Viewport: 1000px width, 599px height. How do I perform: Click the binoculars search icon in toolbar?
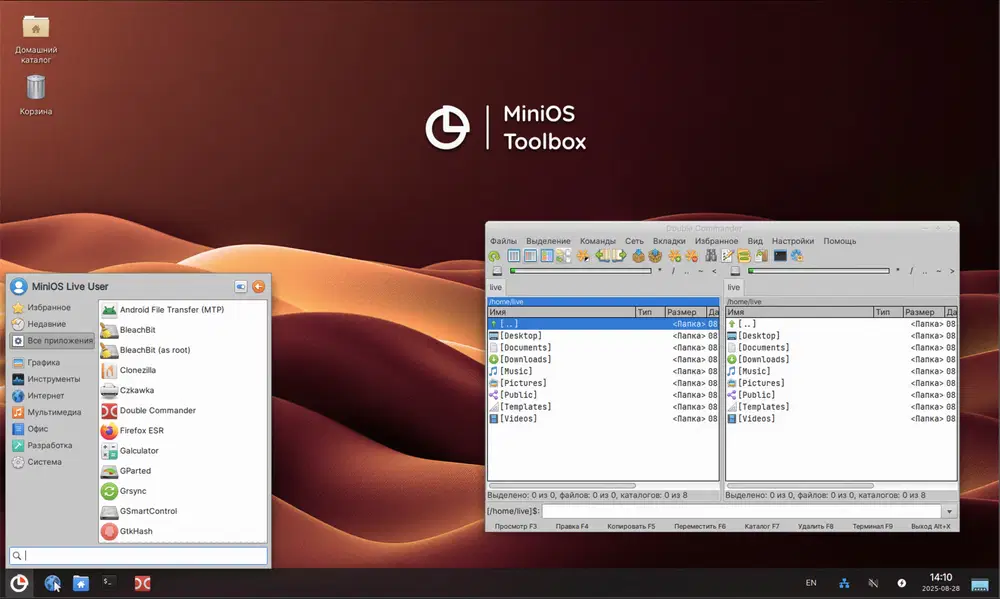tap(712, 256)
